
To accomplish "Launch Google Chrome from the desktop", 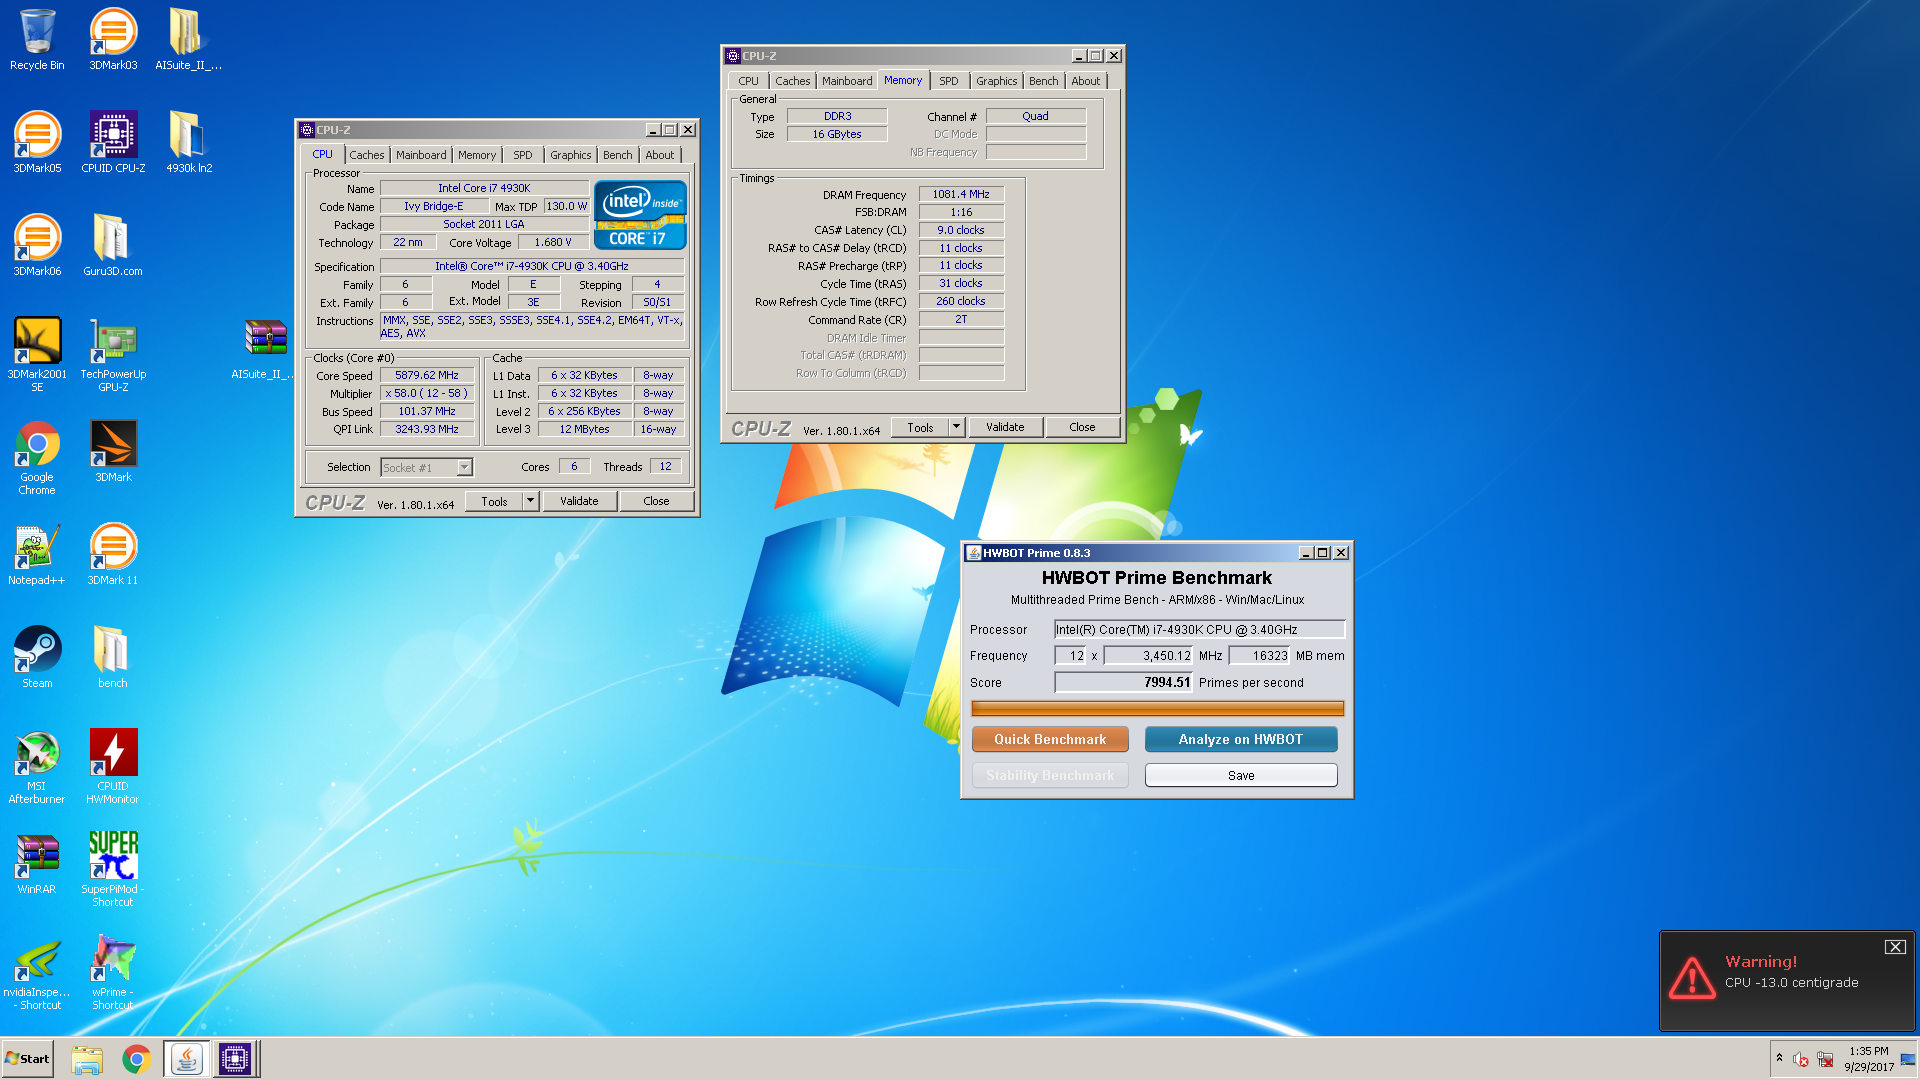I will tap(37, 458).
